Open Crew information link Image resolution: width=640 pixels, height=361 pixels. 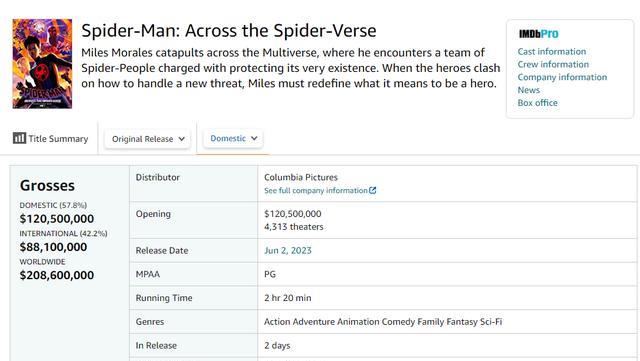point(553,64)
